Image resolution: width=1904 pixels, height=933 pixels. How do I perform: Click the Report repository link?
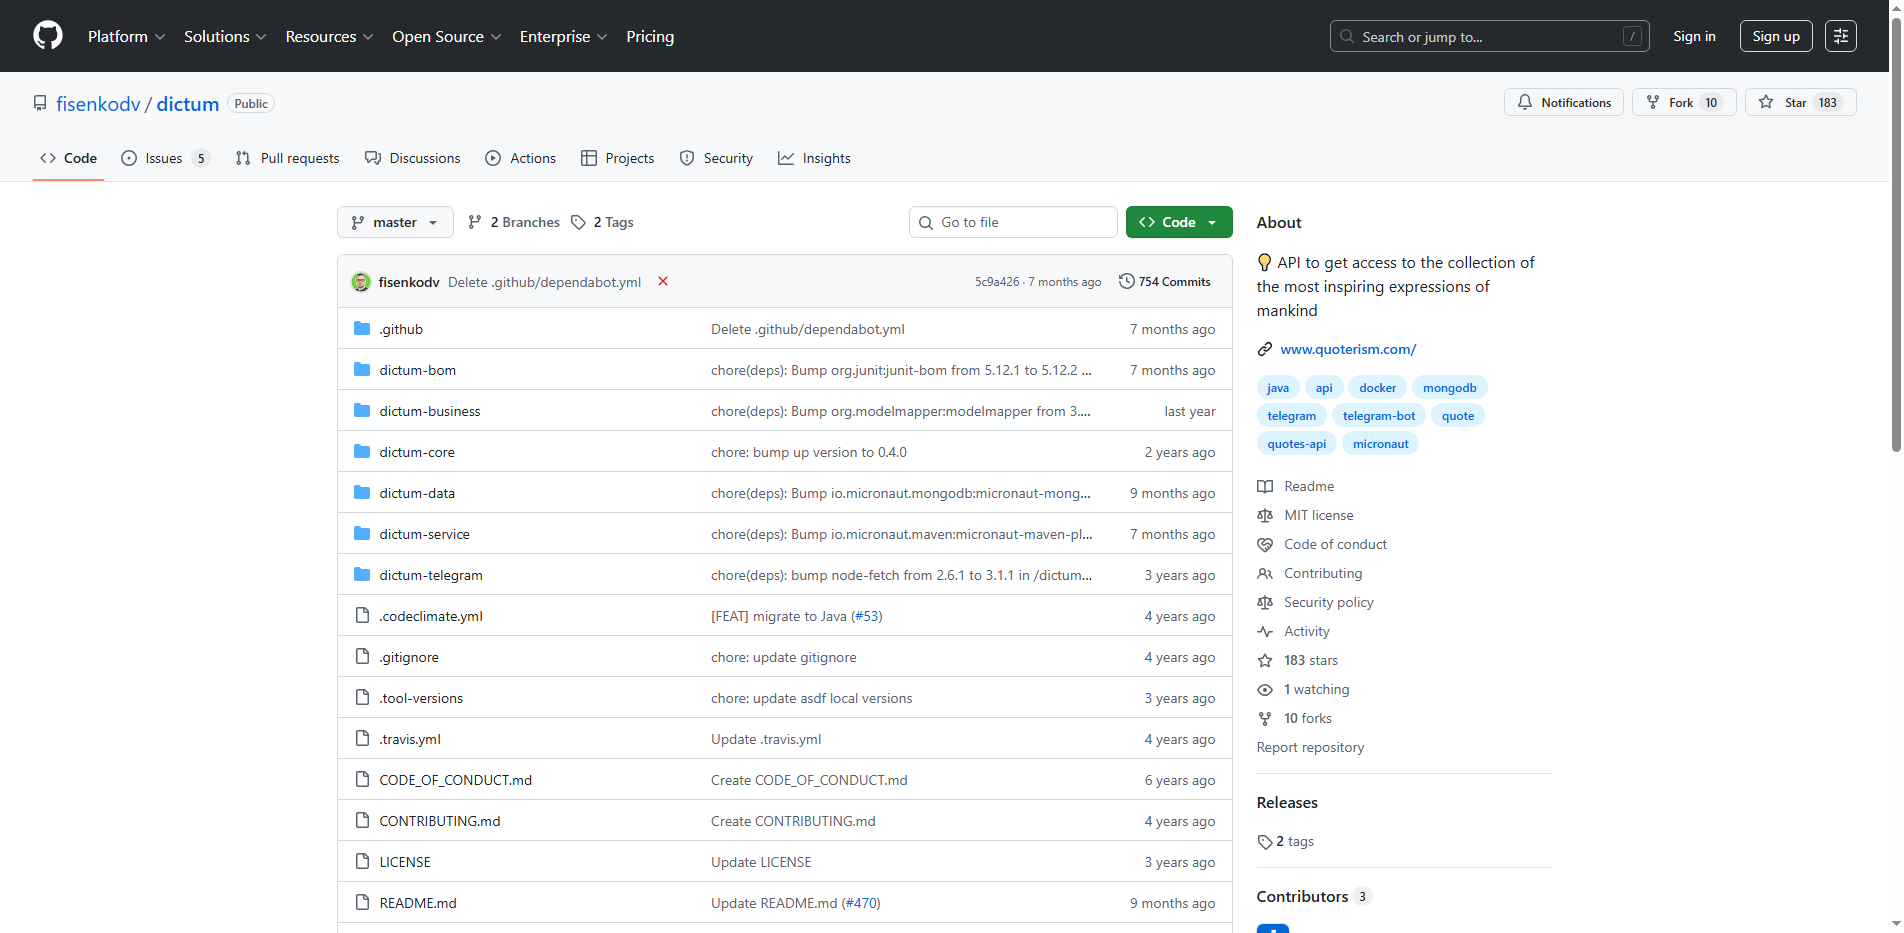1310,747
